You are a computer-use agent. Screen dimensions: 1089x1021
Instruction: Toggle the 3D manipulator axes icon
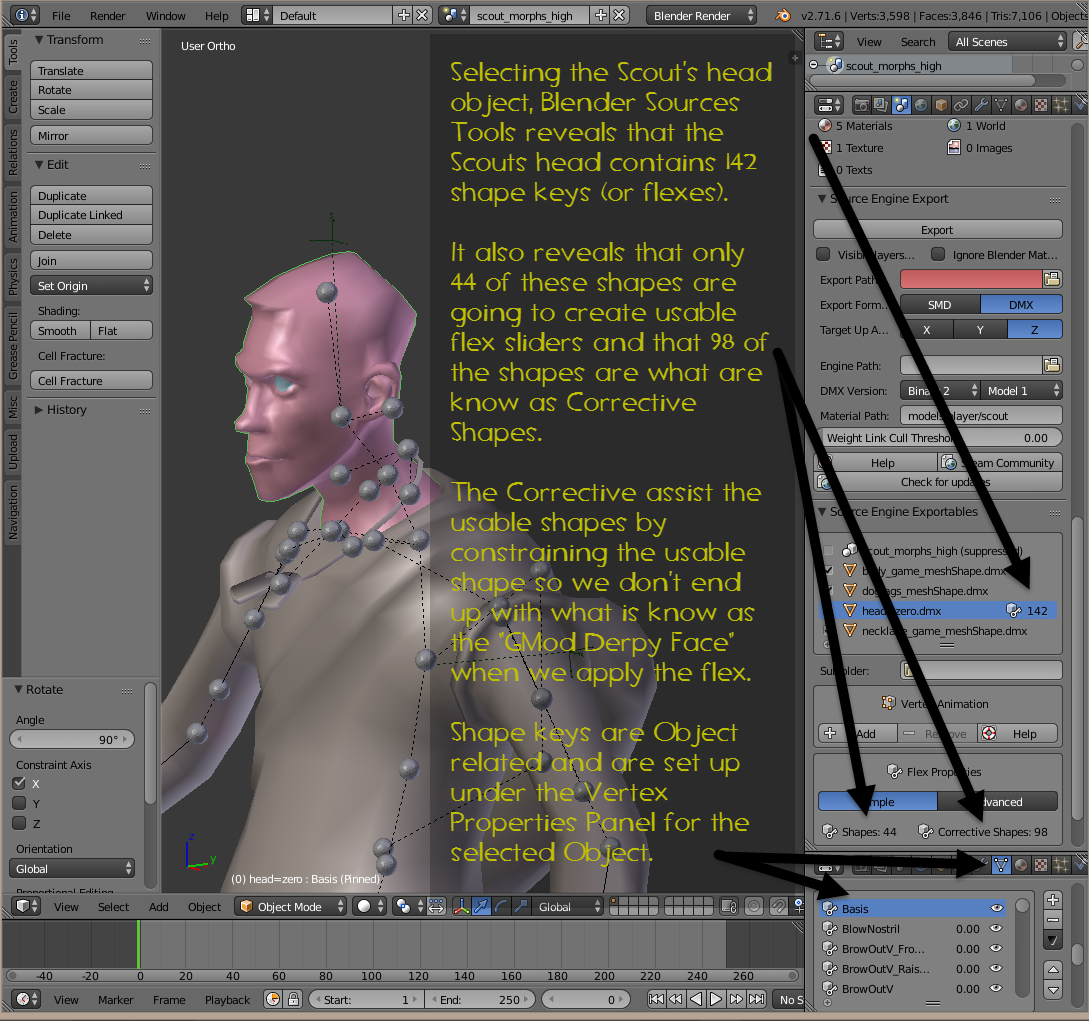pyautogui.click(x=461, y=906)
